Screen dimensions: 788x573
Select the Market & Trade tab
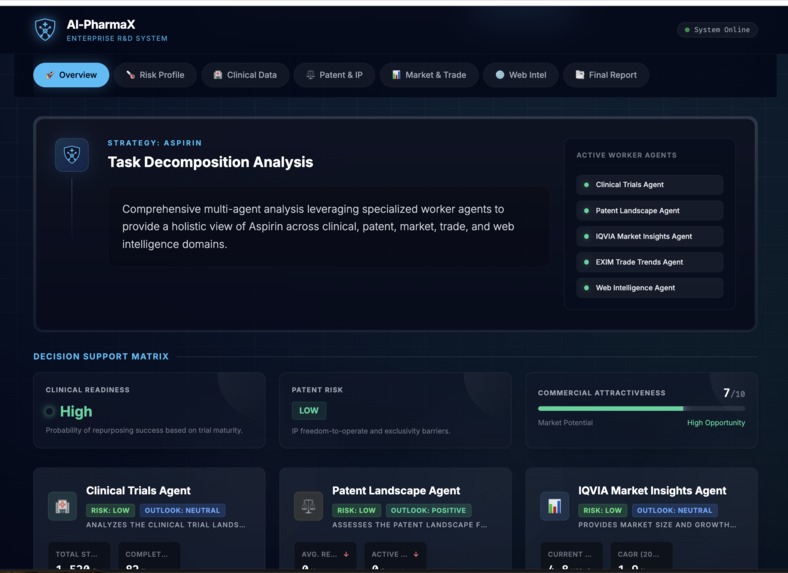pos(429,75)
